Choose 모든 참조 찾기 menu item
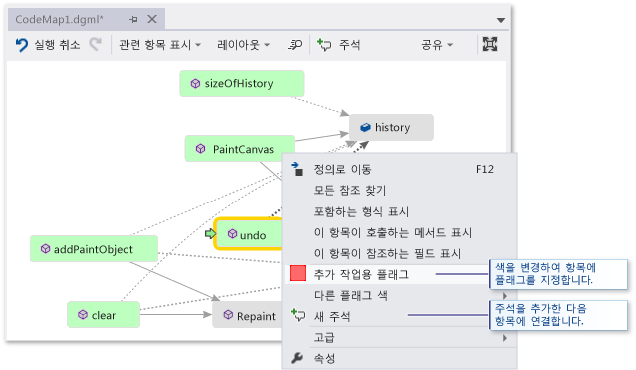The height and width of the screenshot is (370, 636). (x=400, y=190)
